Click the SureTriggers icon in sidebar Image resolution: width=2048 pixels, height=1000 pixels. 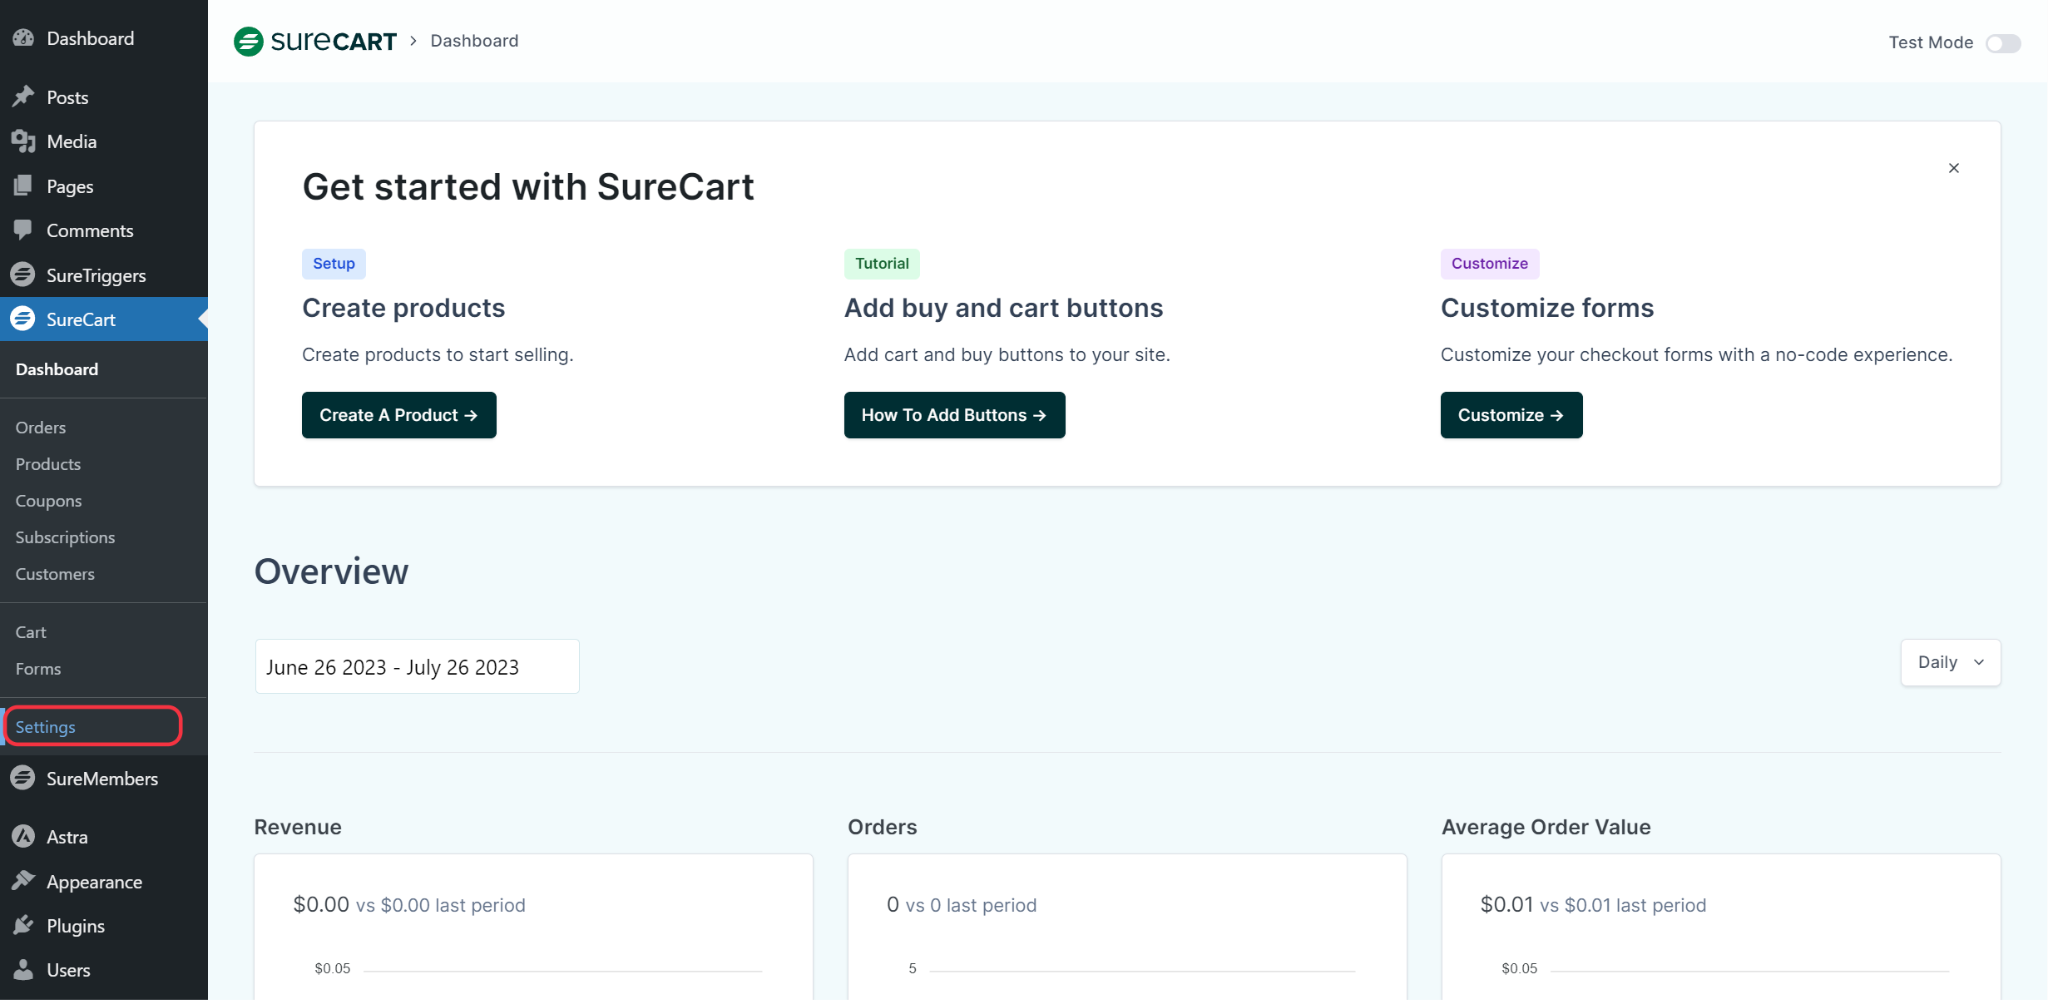23,275
